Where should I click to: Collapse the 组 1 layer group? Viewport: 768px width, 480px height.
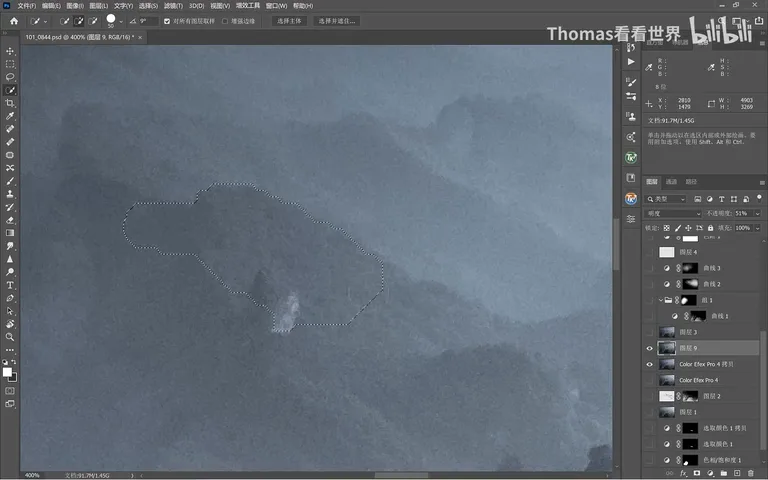click(660, 300)
